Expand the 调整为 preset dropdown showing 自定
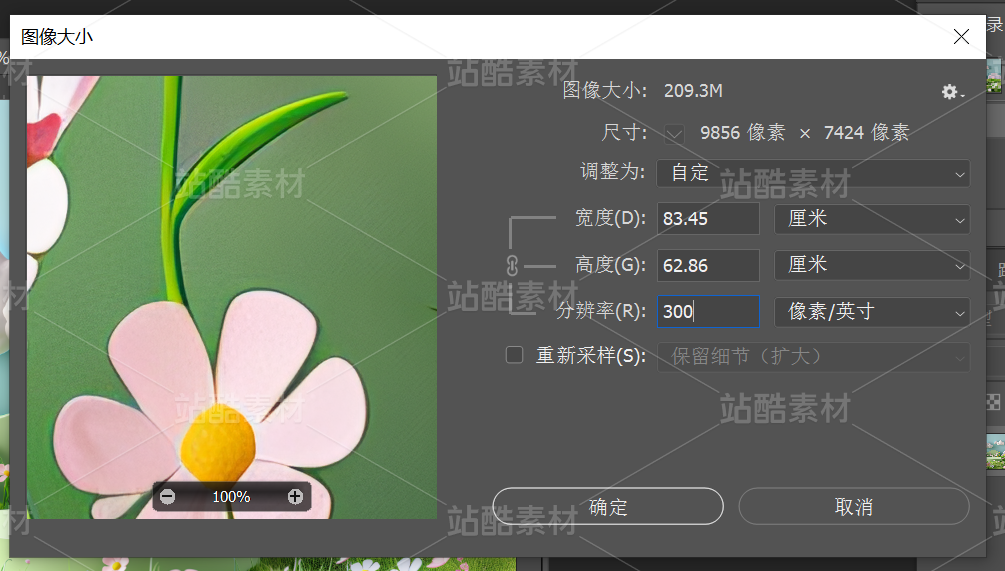The image size is (1005, 571). pos(813,173)
